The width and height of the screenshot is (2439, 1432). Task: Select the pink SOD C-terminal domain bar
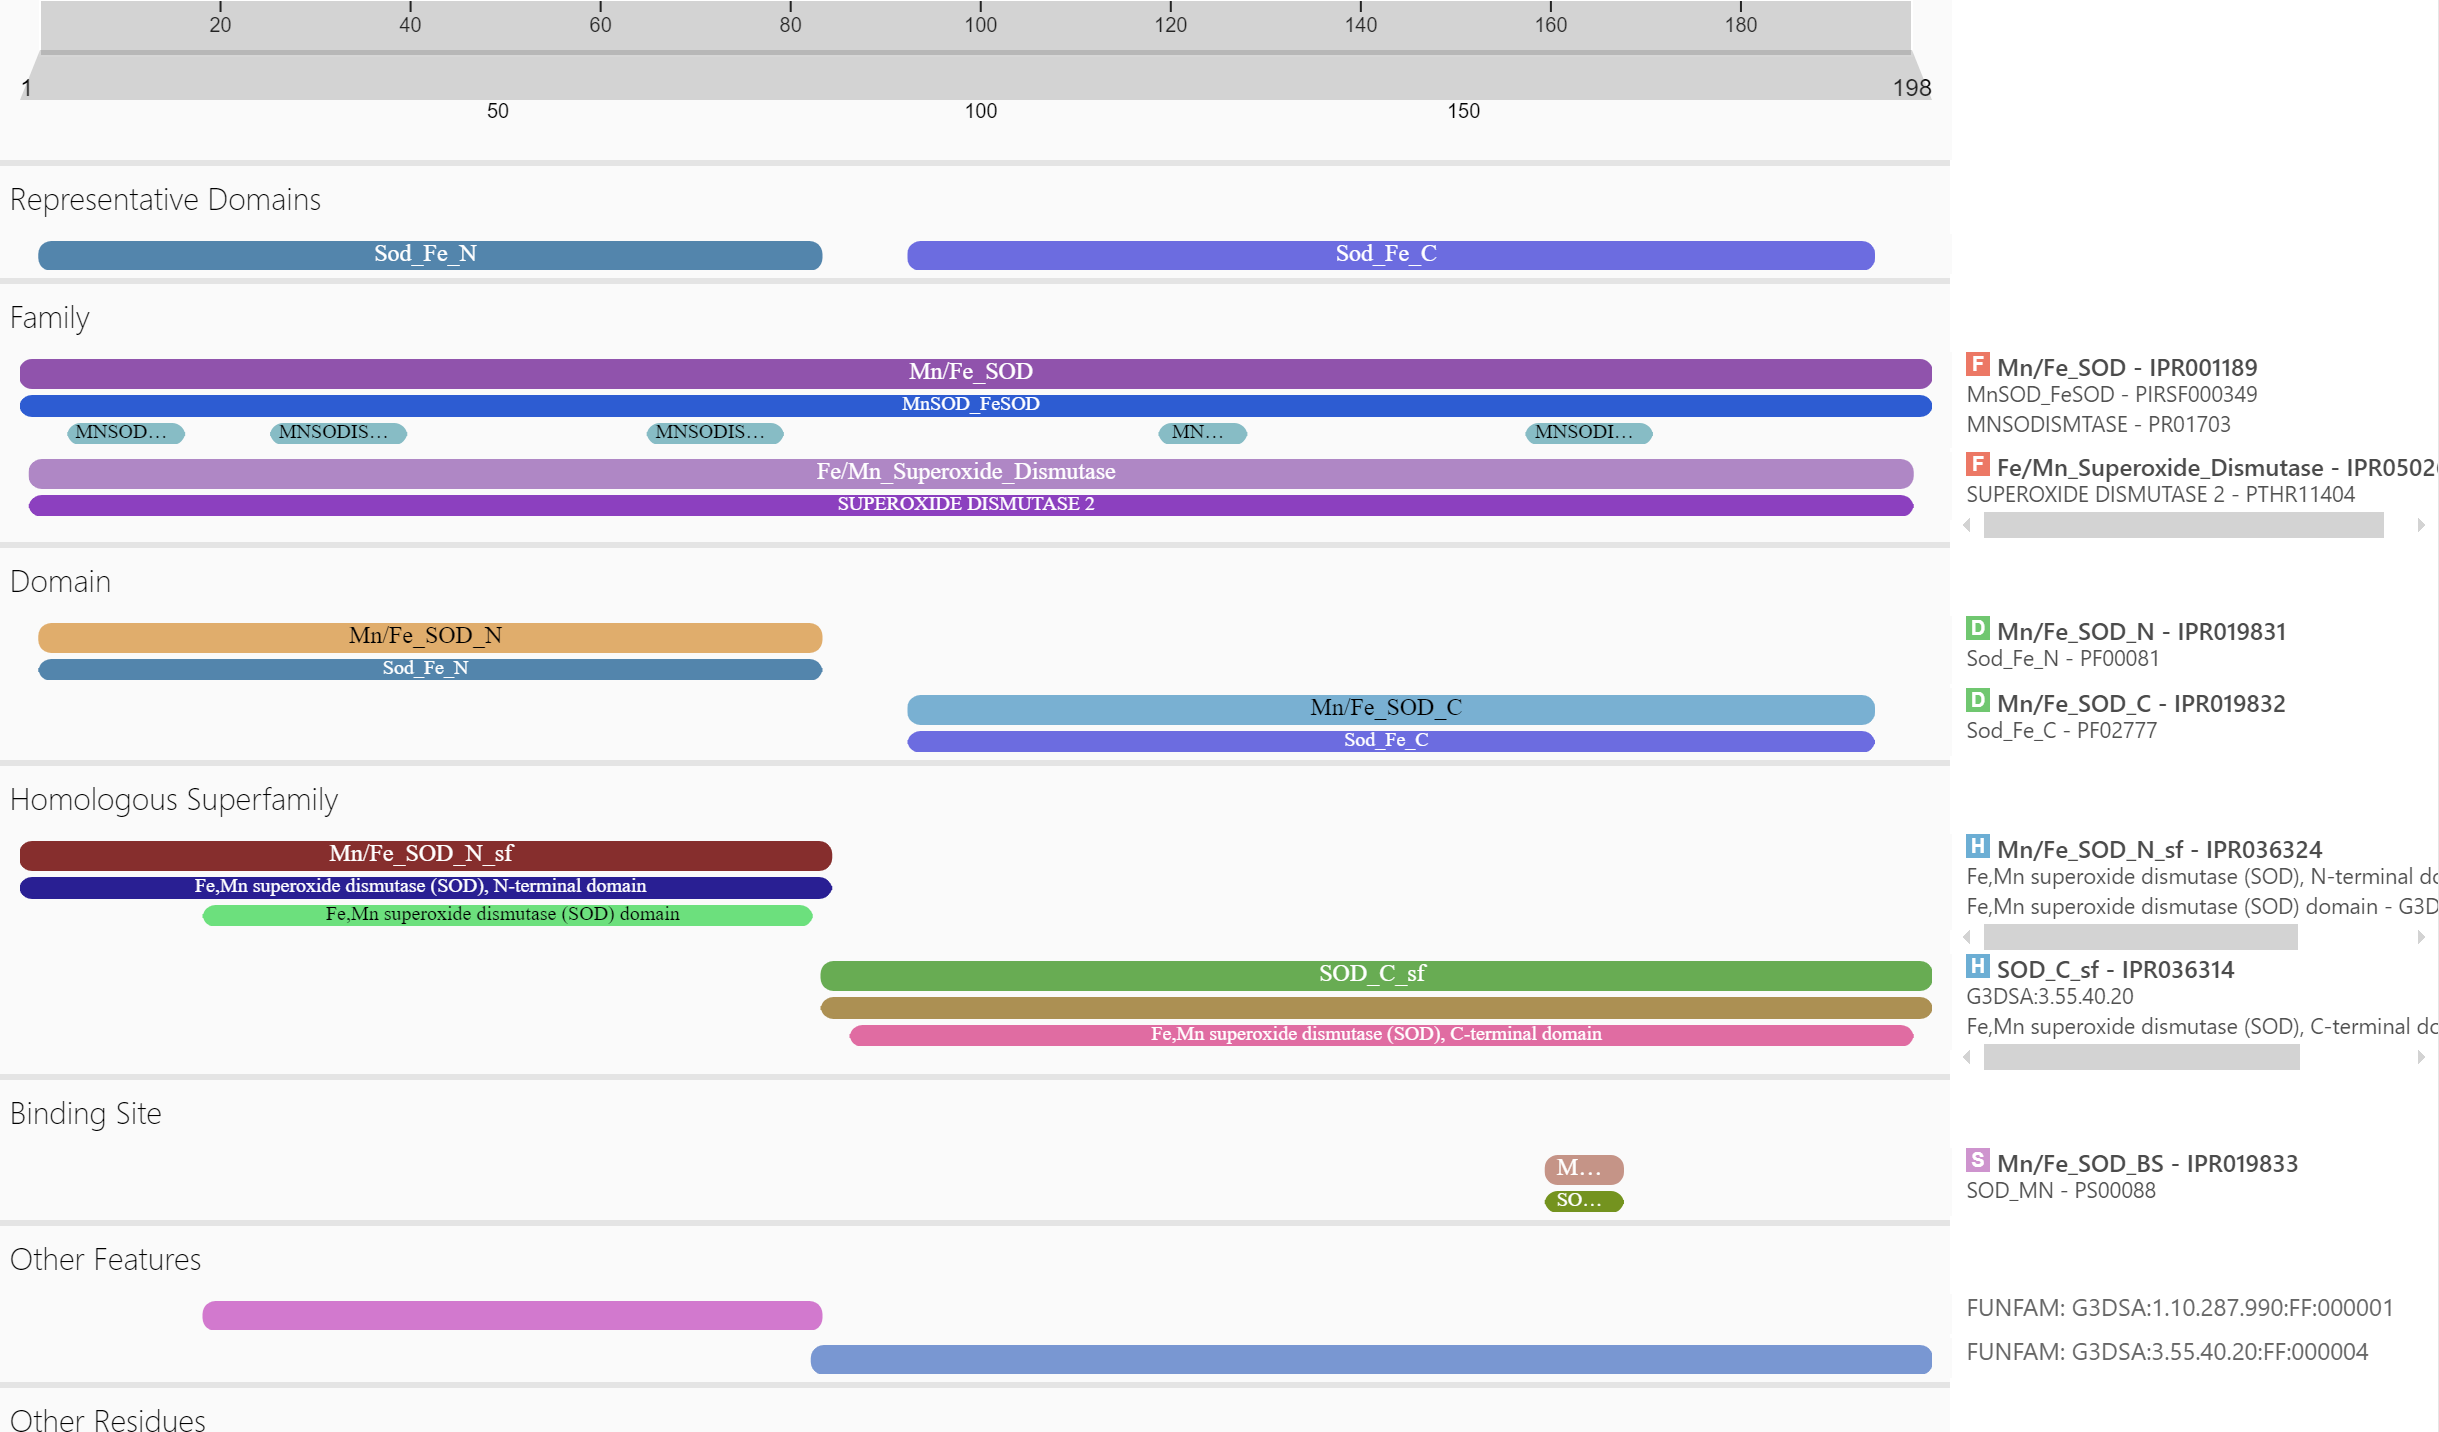point(1381,1035)
